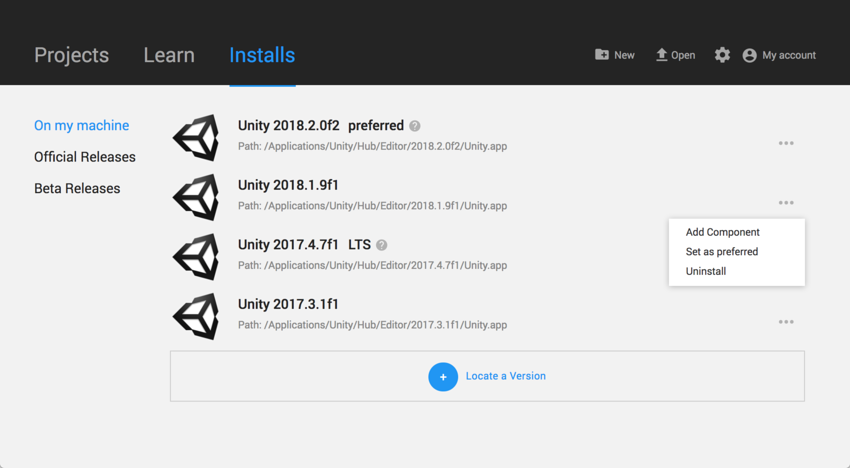
Task: Click the Open project upload icon
Action: pos(661,55)
